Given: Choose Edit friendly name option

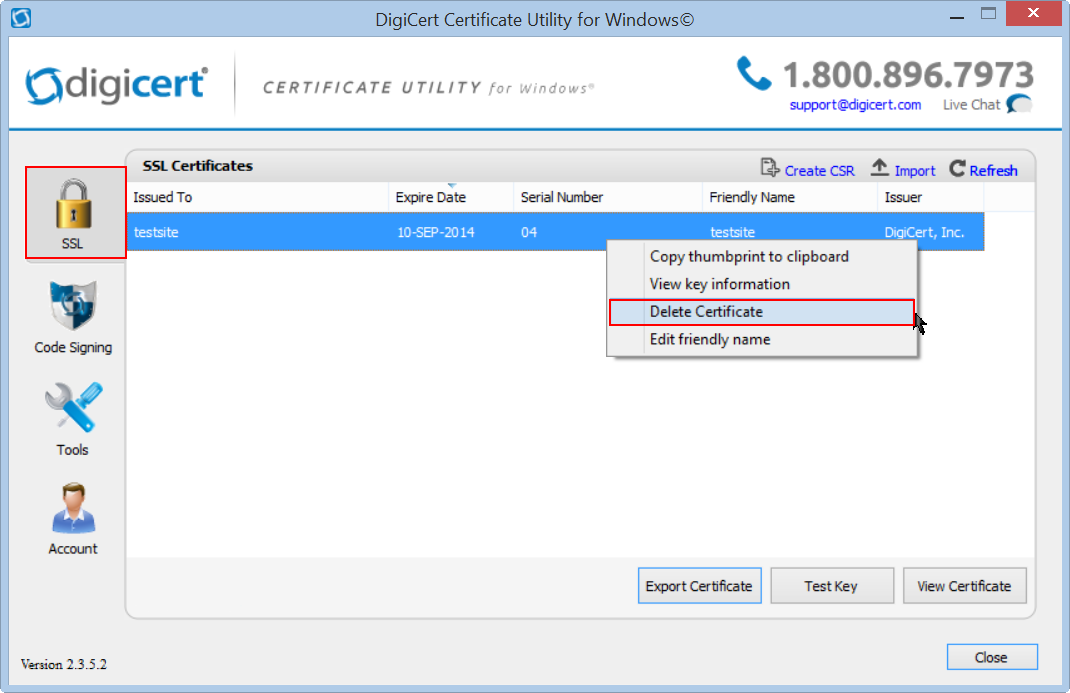Looking at the screenshot, I should pos(709,339).
